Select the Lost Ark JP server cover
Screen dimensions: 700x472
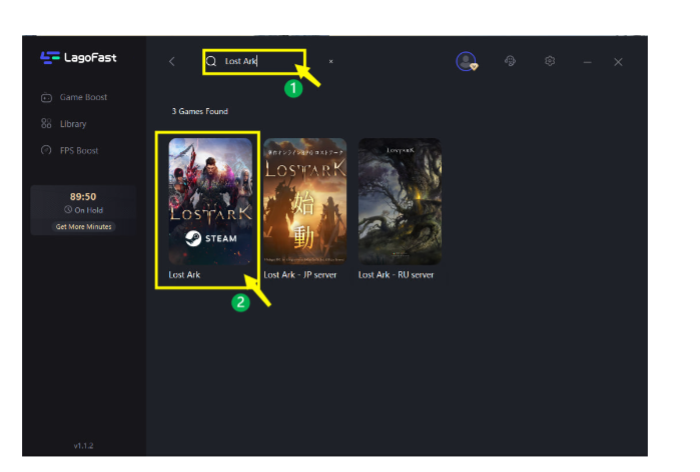pyautogui.click(x=305, y=201)
